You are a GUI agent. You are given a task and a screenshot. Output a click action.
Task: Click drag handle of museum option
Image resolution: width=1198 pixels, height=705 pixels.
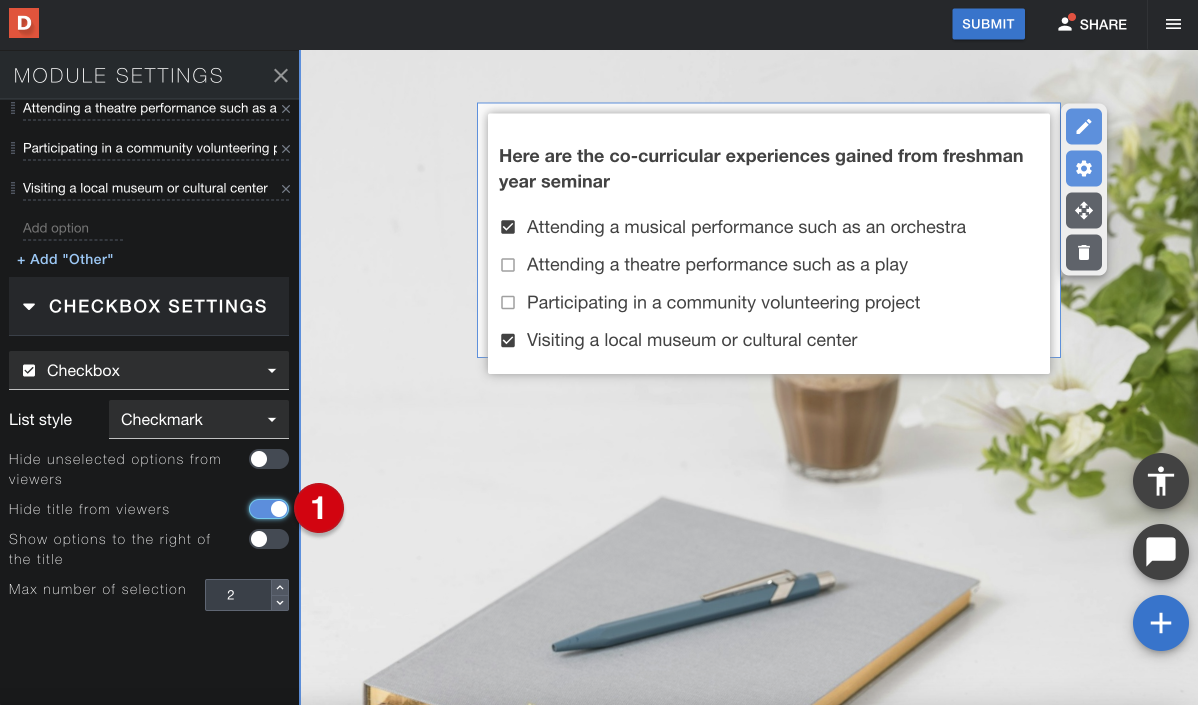13,188
